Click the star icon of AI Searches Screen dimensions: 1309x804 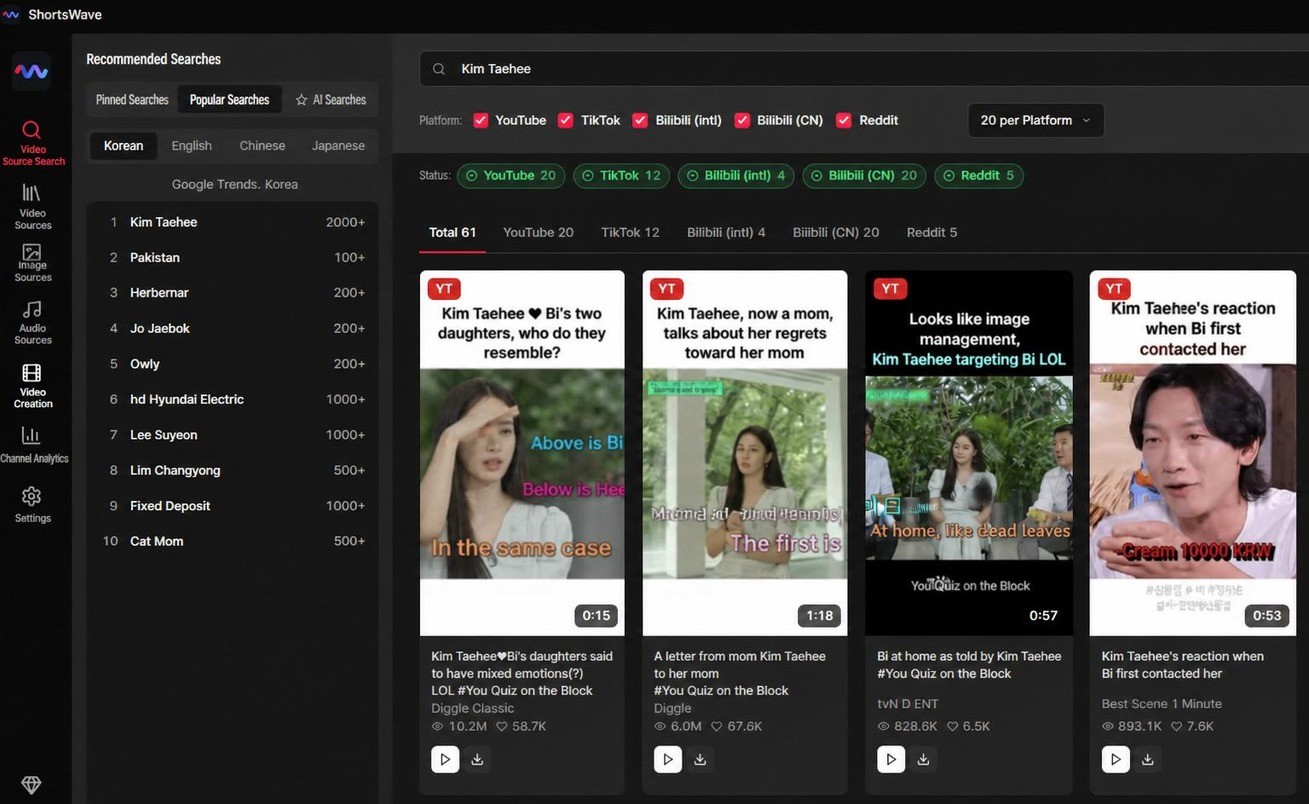pos(301,100)
